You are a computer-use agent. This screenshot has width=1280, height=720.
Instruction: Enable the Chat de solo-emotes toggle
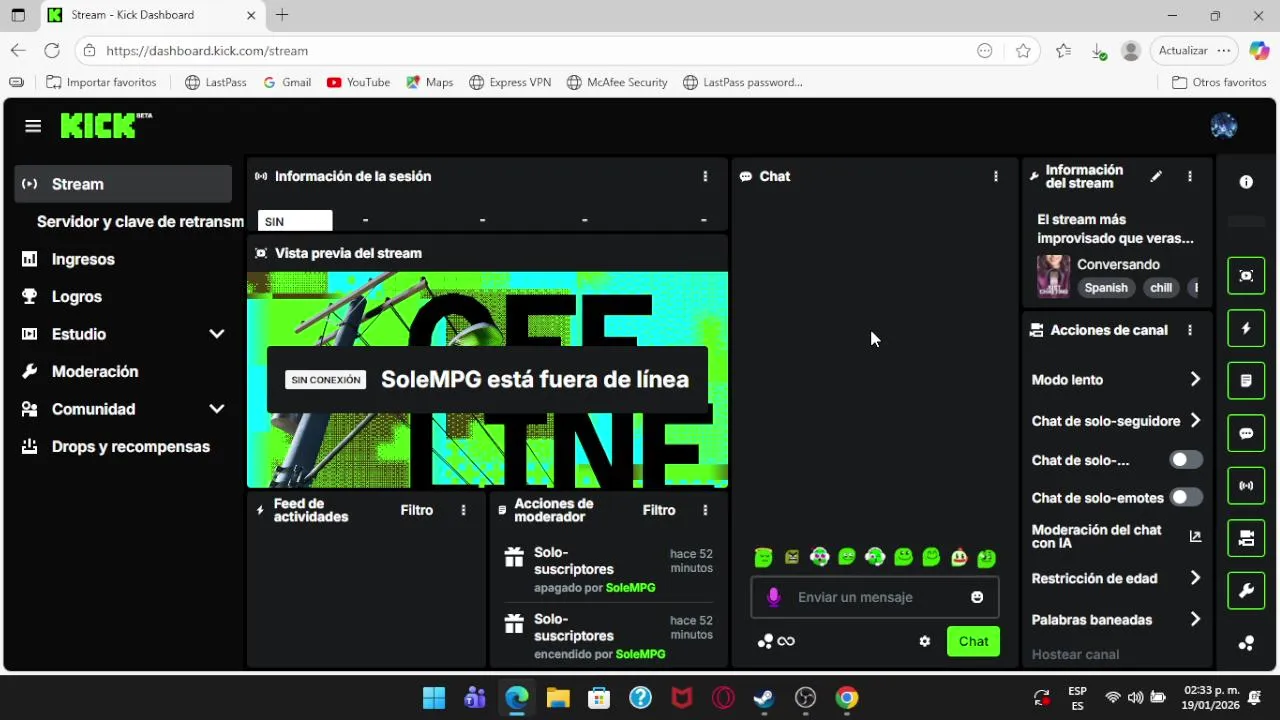1186,497
